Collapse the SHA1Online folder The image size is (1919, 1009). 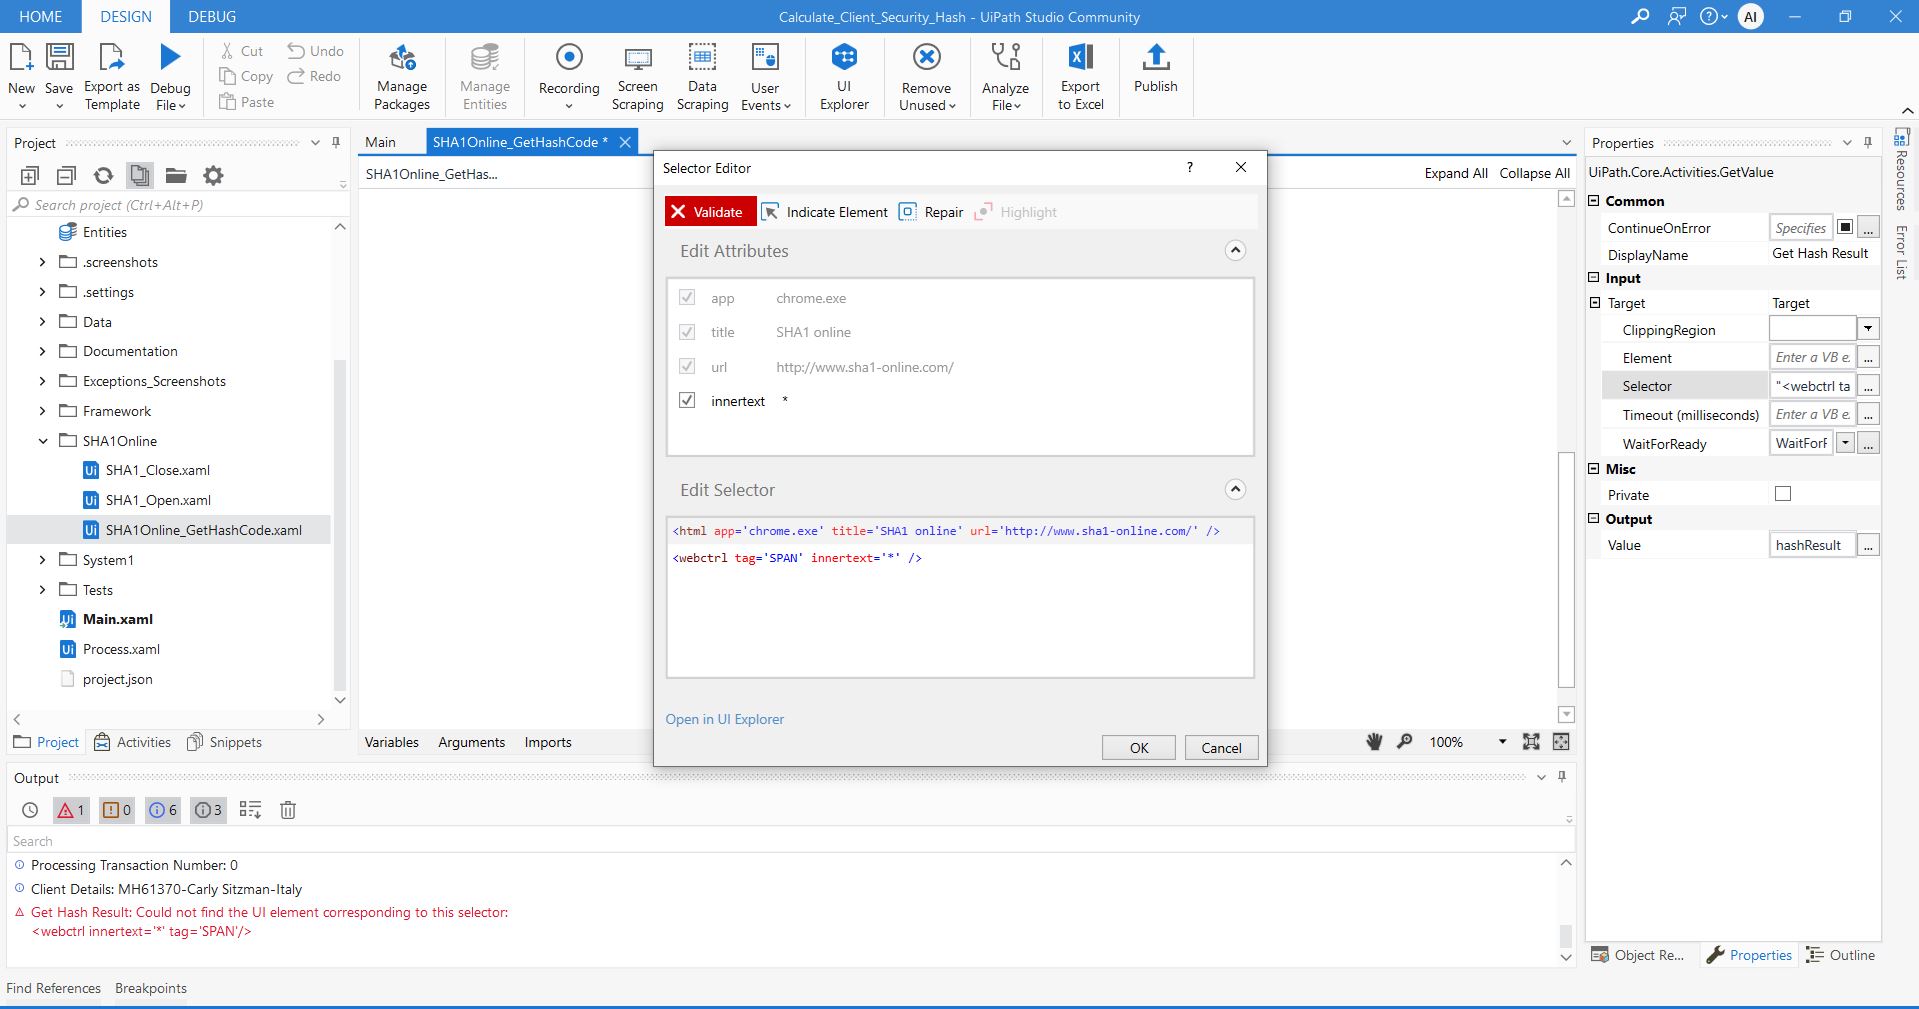[x=42, y=441]
